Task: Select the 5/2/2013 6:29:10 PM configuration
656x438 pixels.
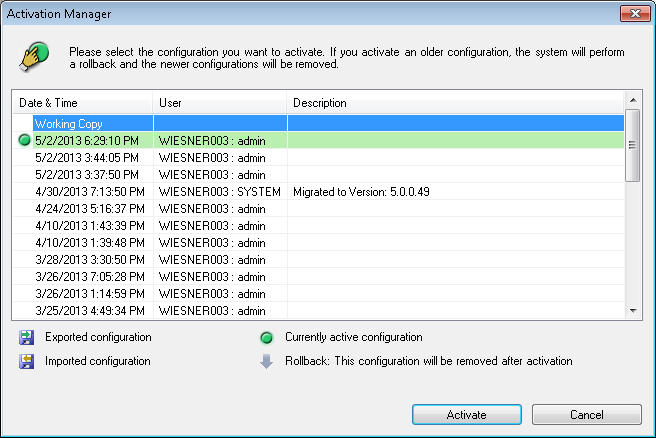Action: click(x=318, y=141)
